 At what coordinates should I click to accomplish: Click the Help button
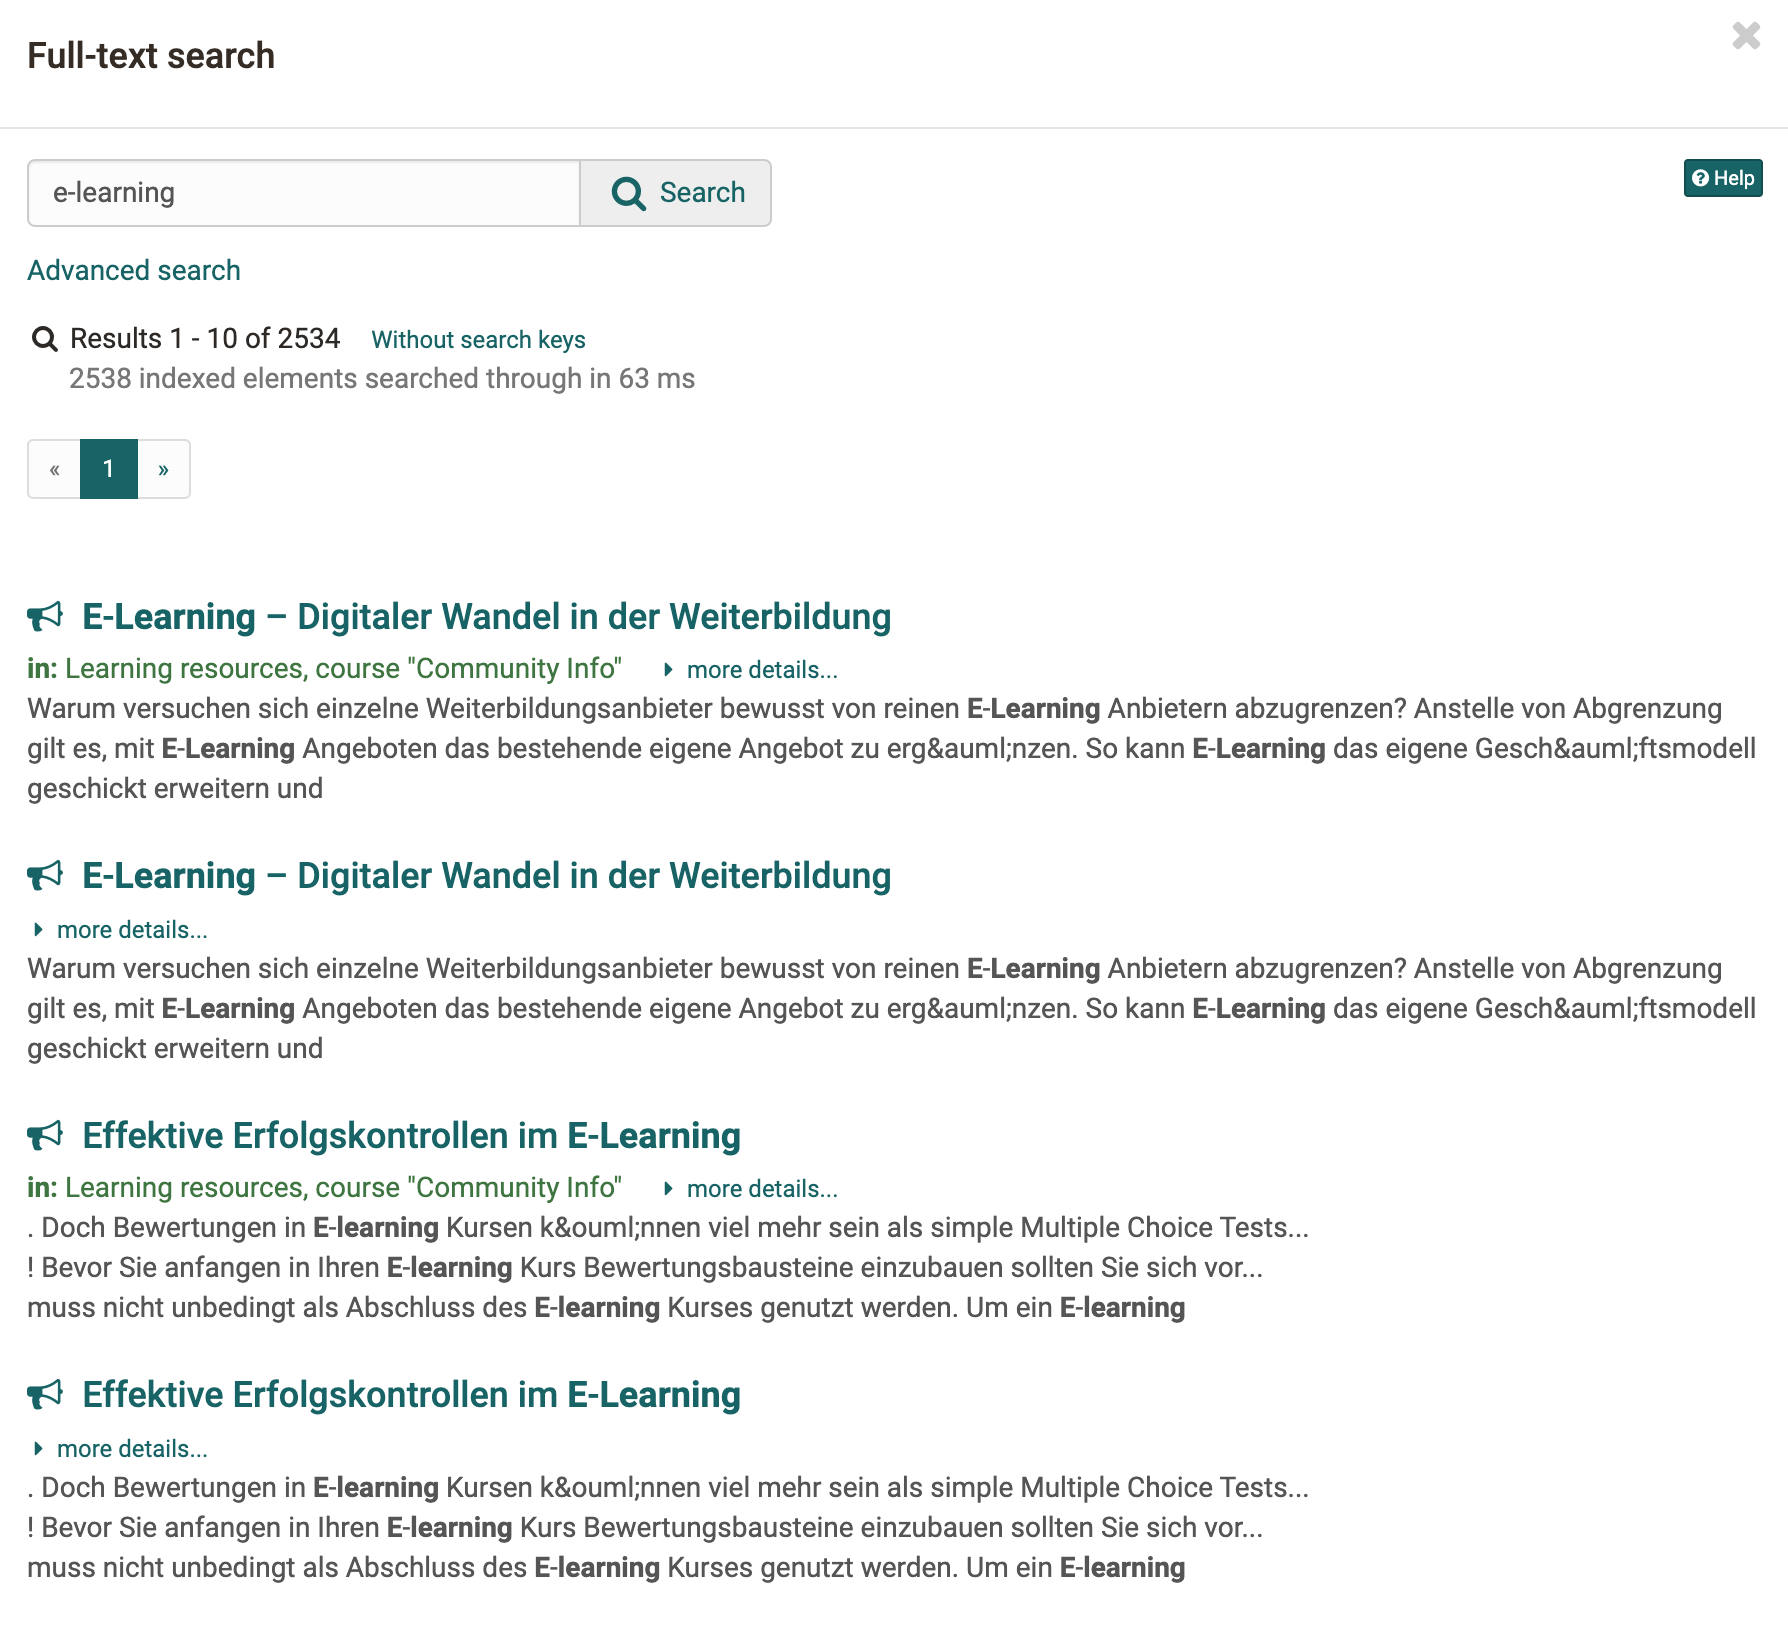pos(1722,178)
